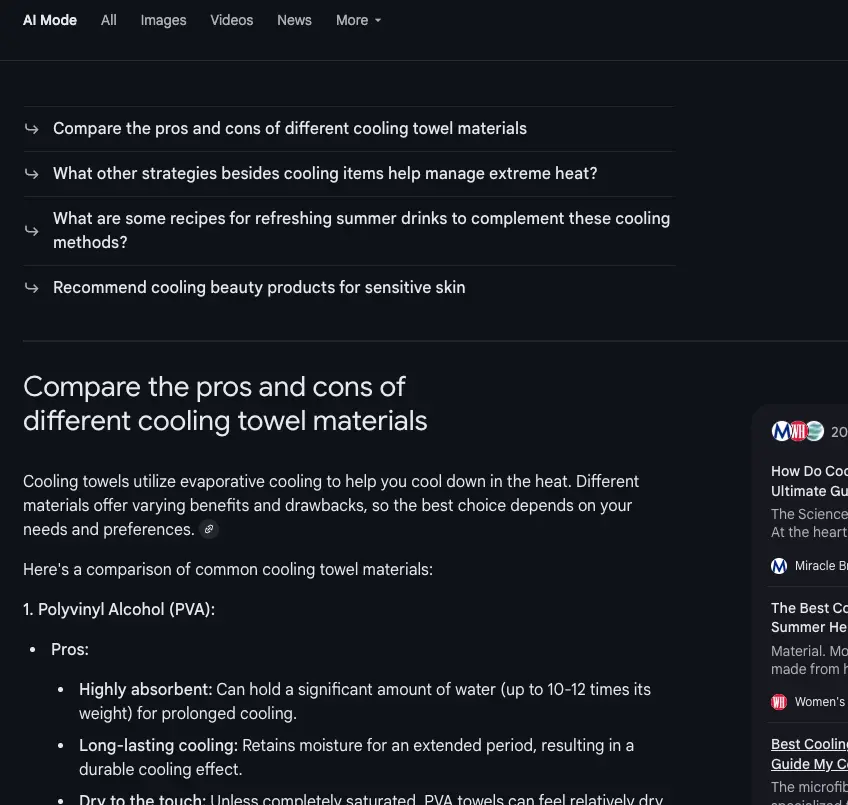Open the All results tab
This screenshot has height=805, width=848.
[109, 21]
